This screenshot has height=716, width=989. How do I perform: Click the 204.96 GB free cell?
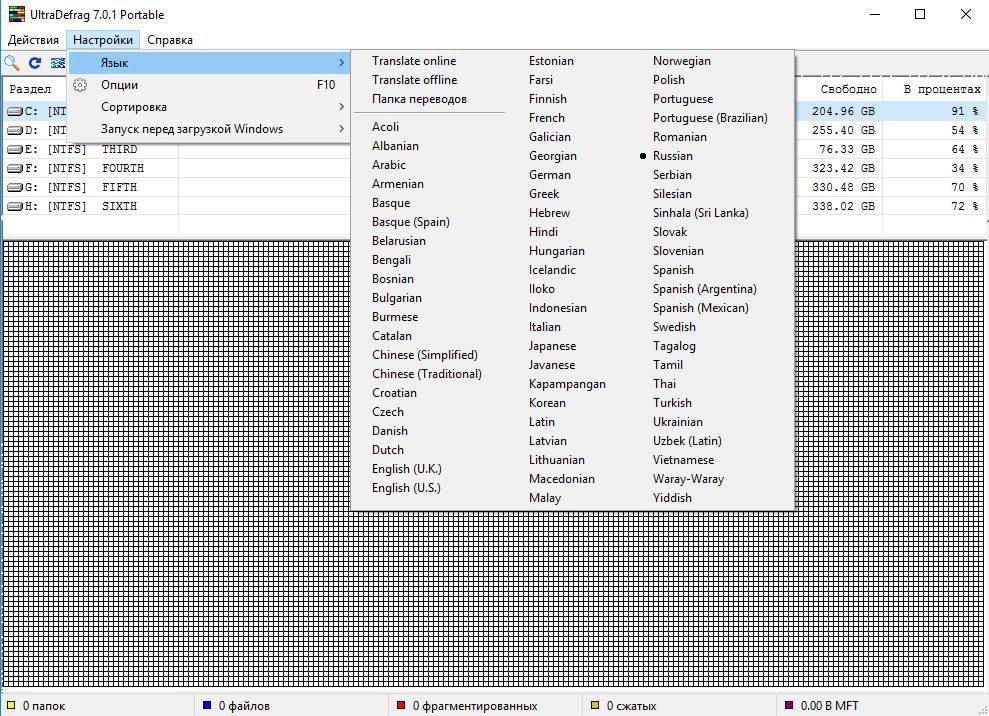click(843, 112)
